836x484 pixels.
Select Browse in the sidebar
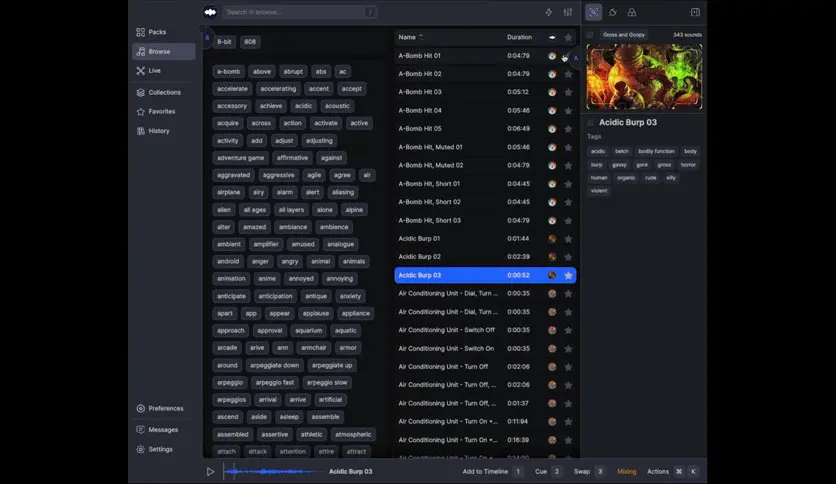[x=164, y=52]
